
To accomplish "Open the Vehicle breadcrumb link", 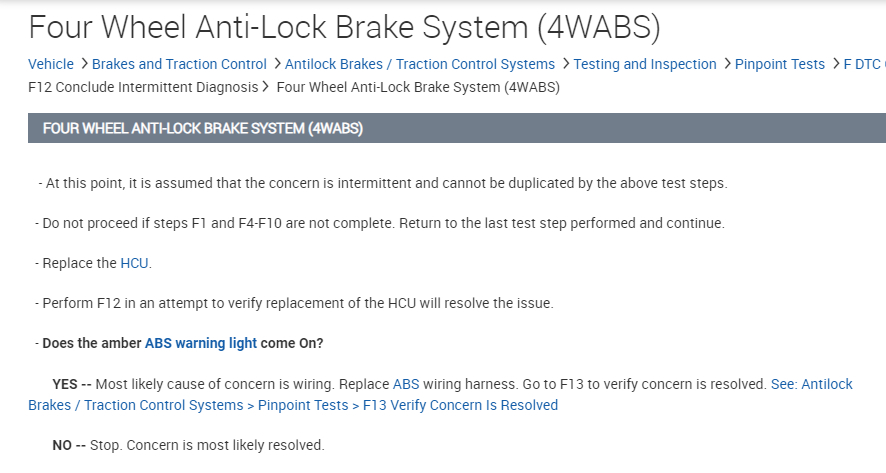I will point(51,64).
